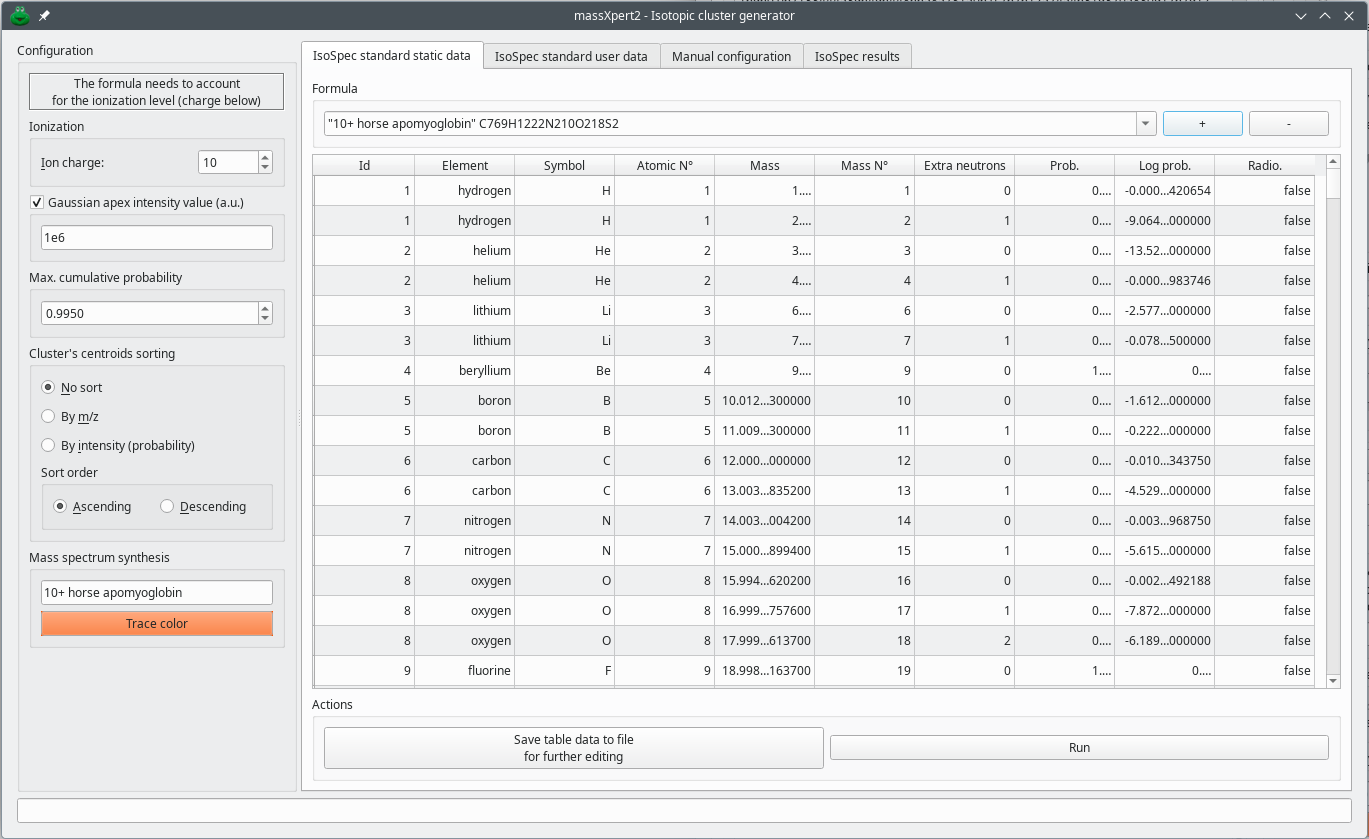Select the By m/z sorting option
The width and height of the screenshot is (1369, 839).
[x=47, y=416]
